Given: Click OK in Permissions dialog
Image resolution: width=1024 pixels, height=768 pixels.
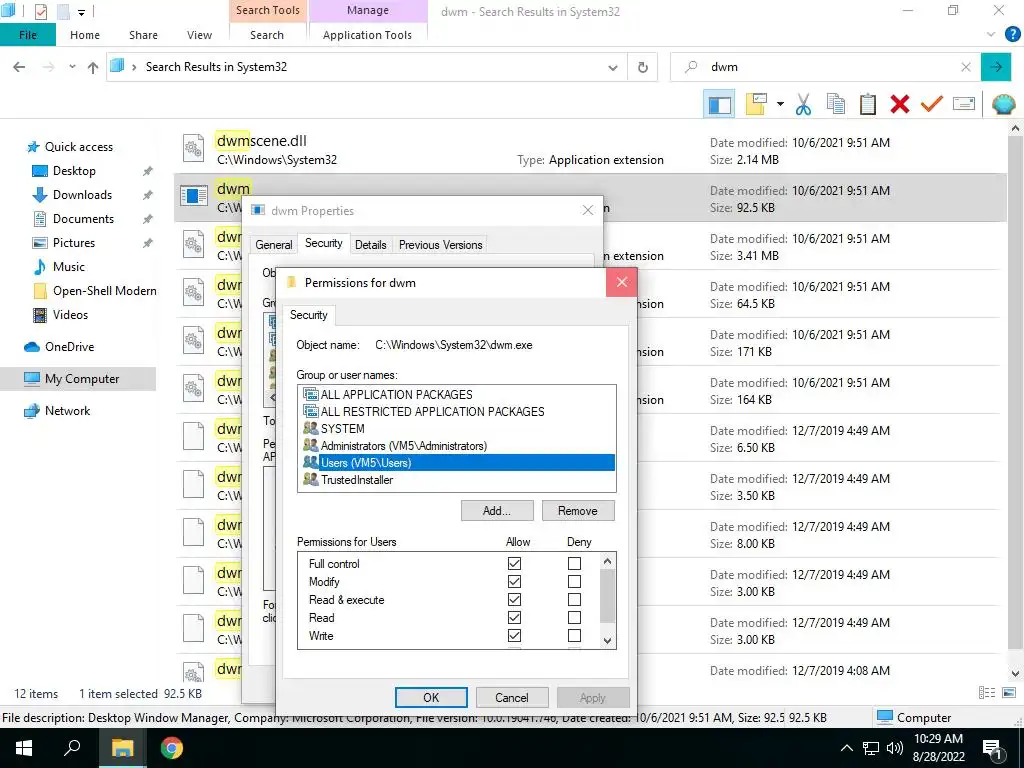Looking at the screenshot, I should 431,697.
